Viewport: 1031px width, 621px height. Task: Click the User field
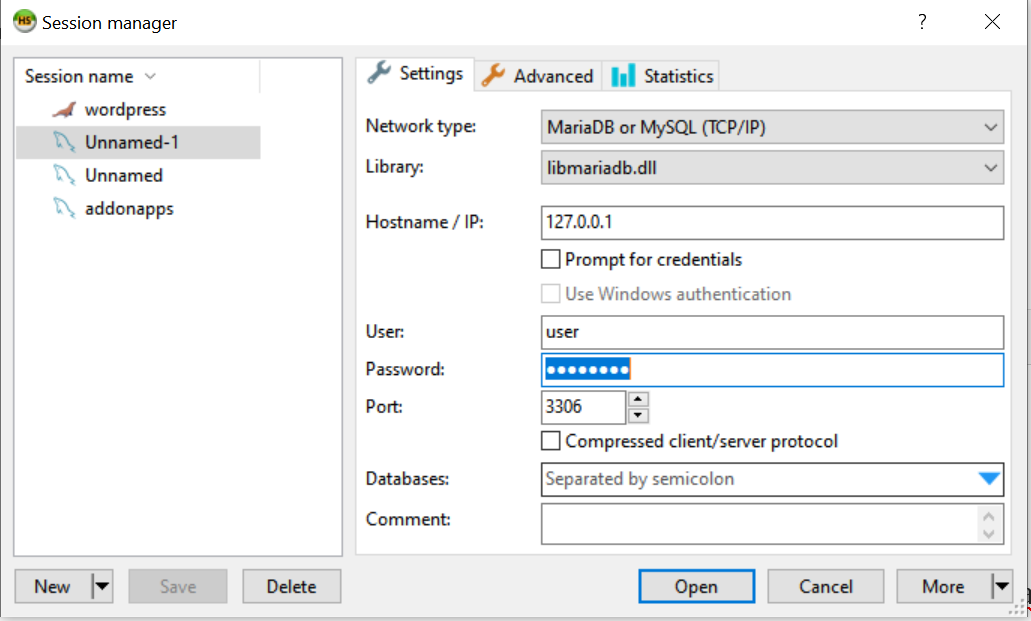[x=772, y=332]
